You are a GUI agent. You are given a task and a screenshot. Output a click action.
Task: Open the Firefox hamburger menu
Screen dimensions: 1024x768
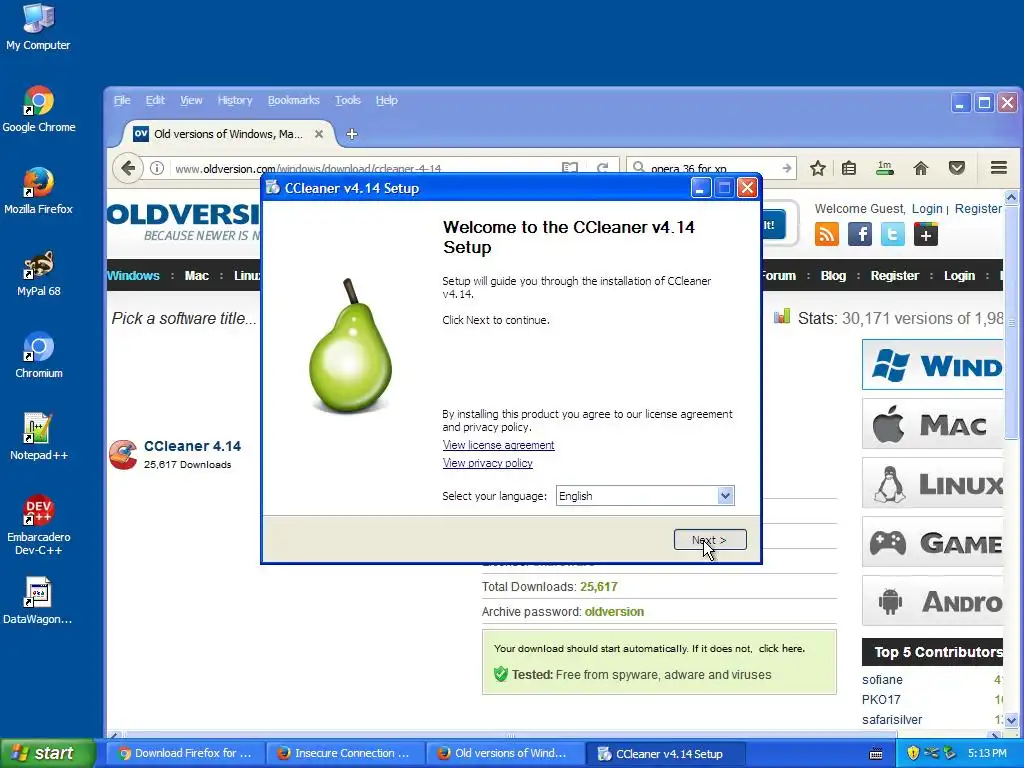999,168
